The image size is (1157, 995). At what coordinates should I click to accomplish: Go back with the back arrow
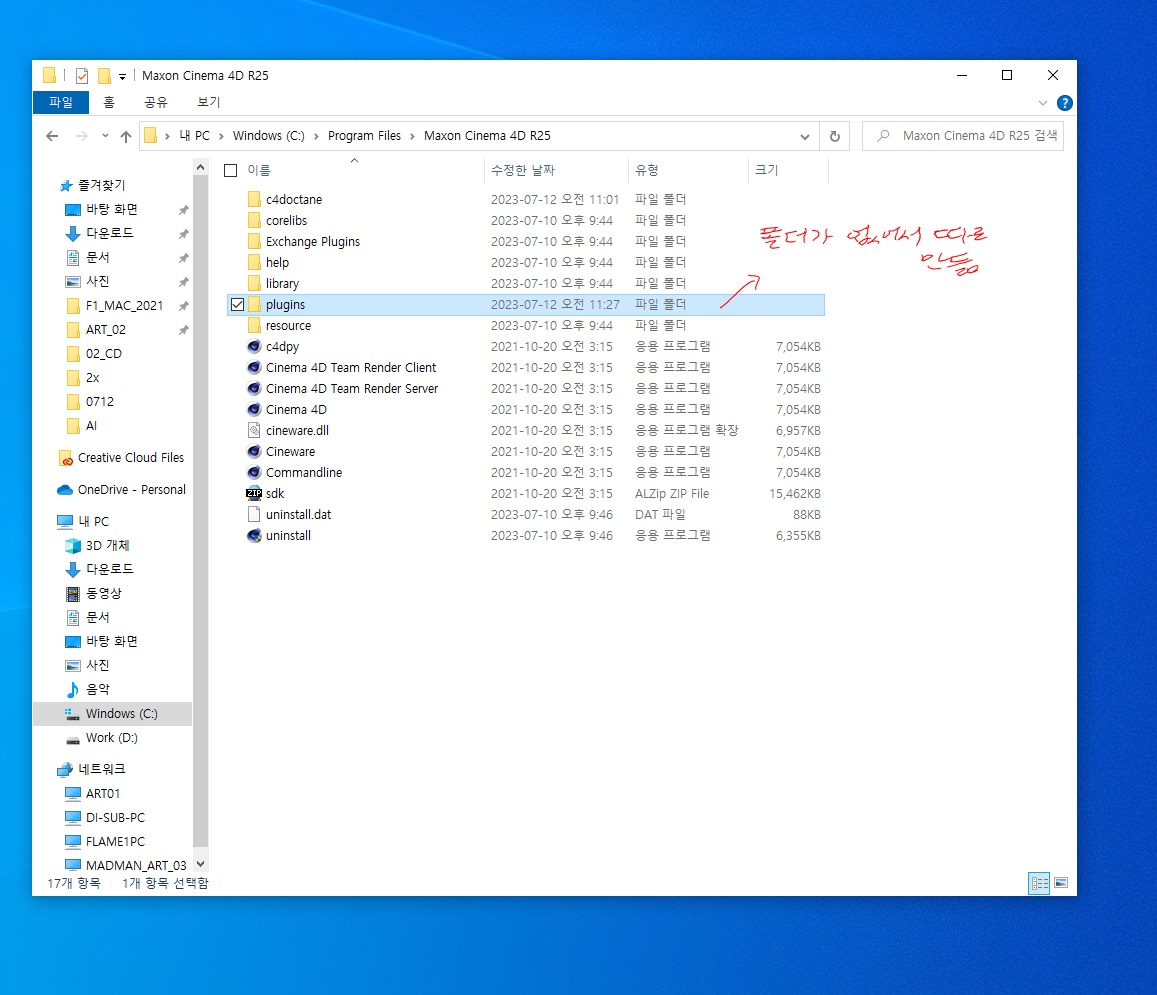52,136
